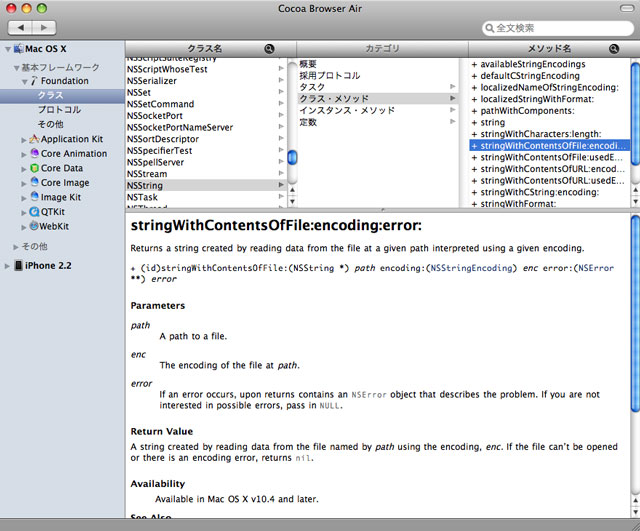Image resolution: width=640 pixels, height=531 pixels.
Task: Expand the Core Data node
Action: [24, 169]
